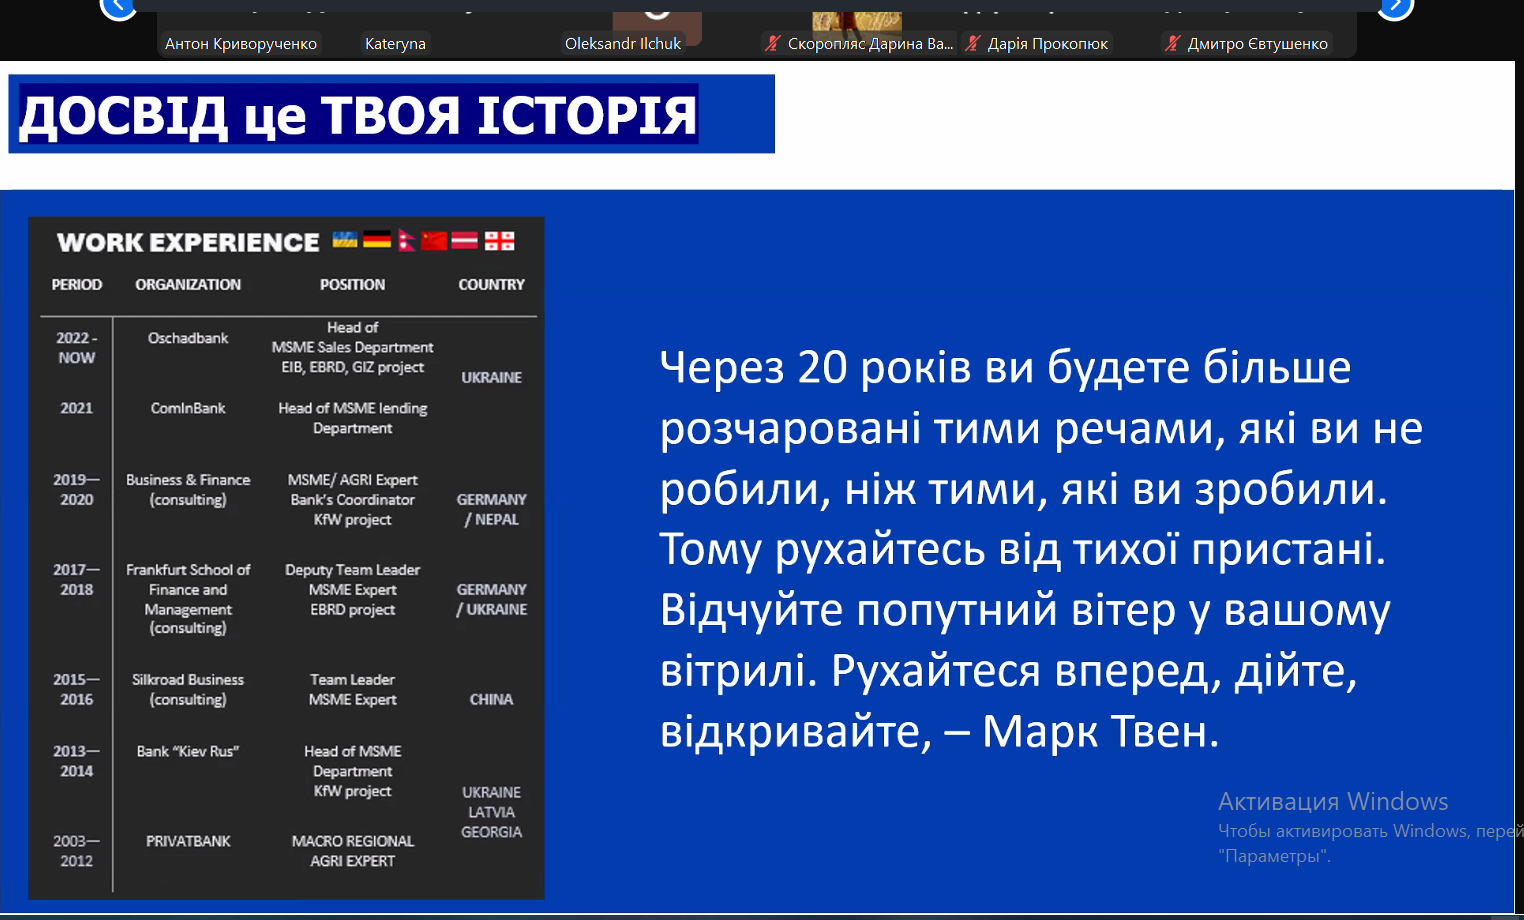The width and height of the screenshot is (1524, 920).
Task: Click the Oschadbank organization entry
Action: pos(188,338)
